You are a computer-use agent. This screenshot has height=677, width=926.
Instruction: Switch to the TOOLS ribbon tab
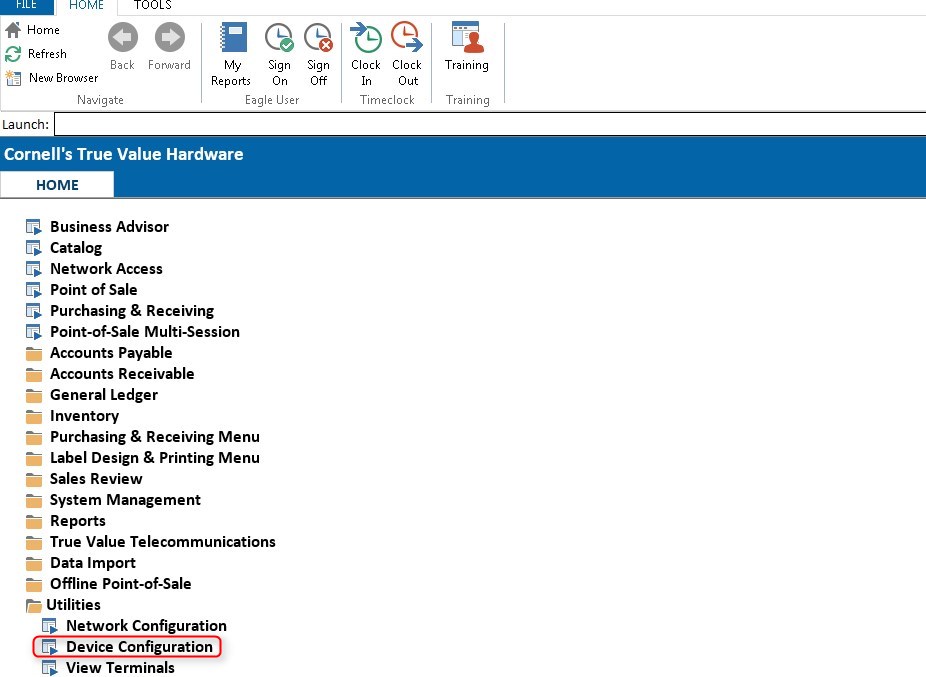coord(152,6)
